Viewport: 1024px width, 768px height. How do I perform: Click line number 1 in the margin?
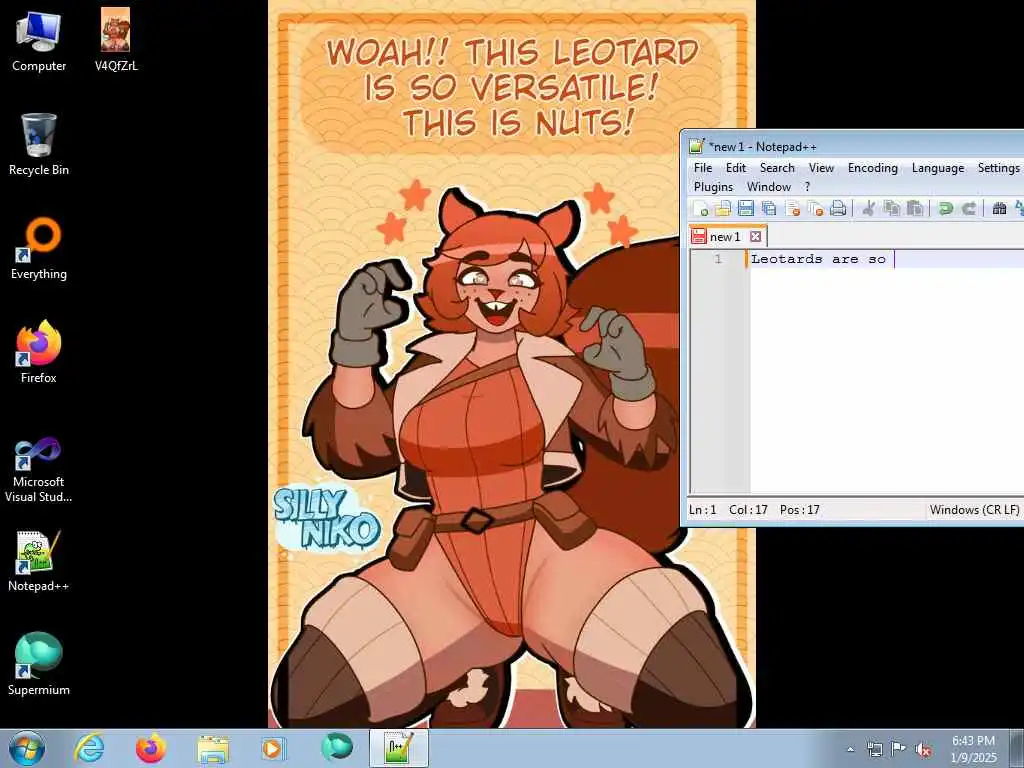[718, 259]
